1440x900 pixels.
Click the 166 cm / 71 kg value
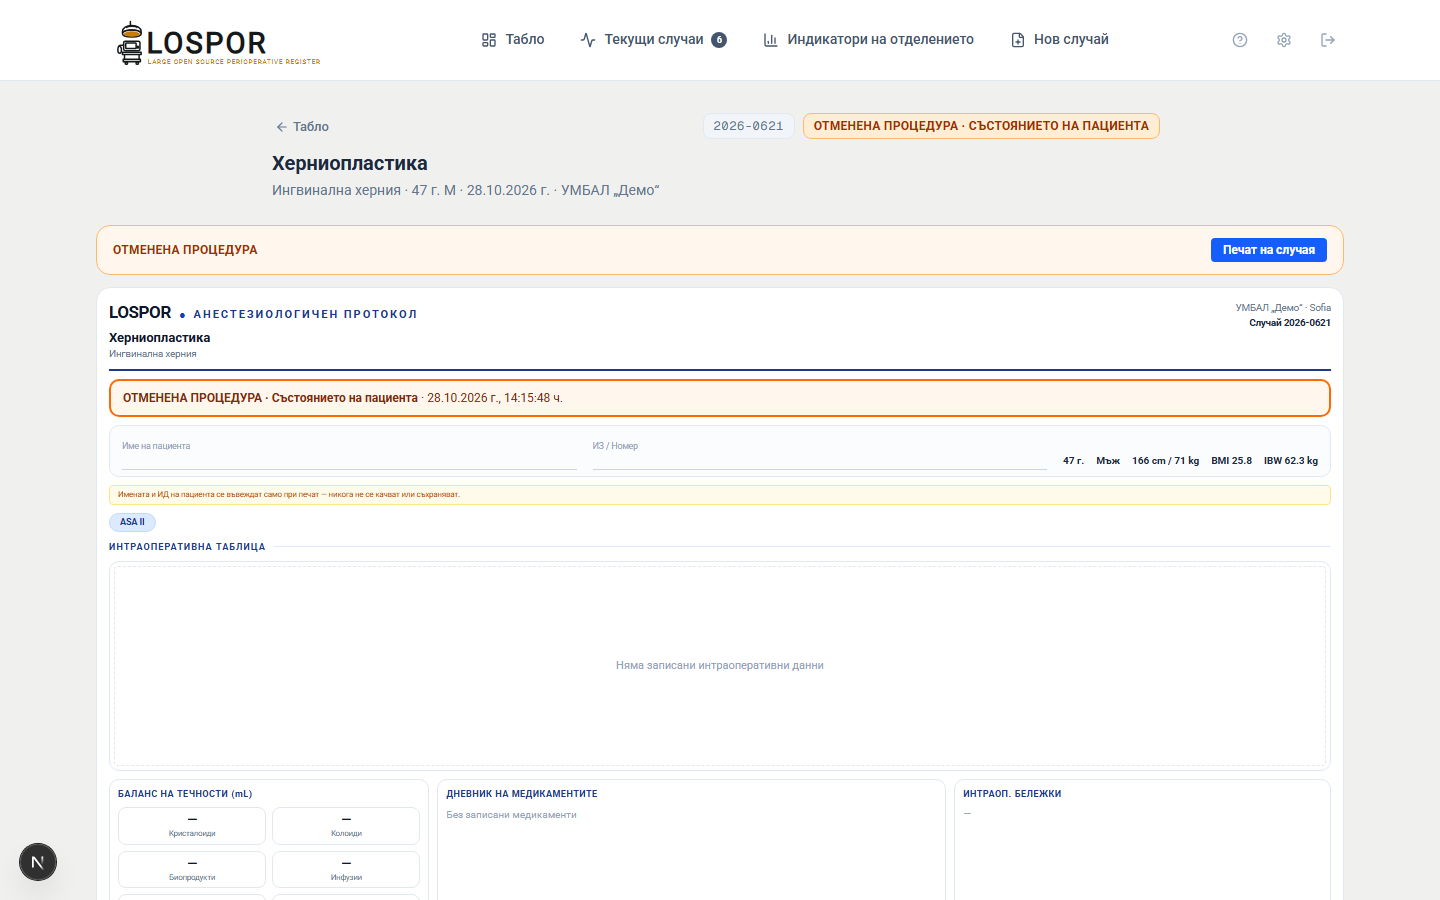click(x=1165, y=461)
